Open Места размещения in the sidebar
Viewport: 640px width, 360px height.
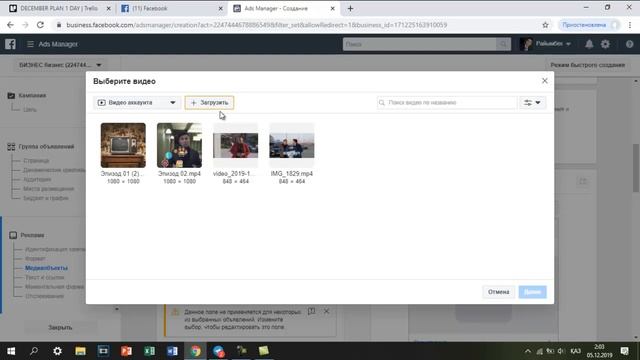[49, 189]
